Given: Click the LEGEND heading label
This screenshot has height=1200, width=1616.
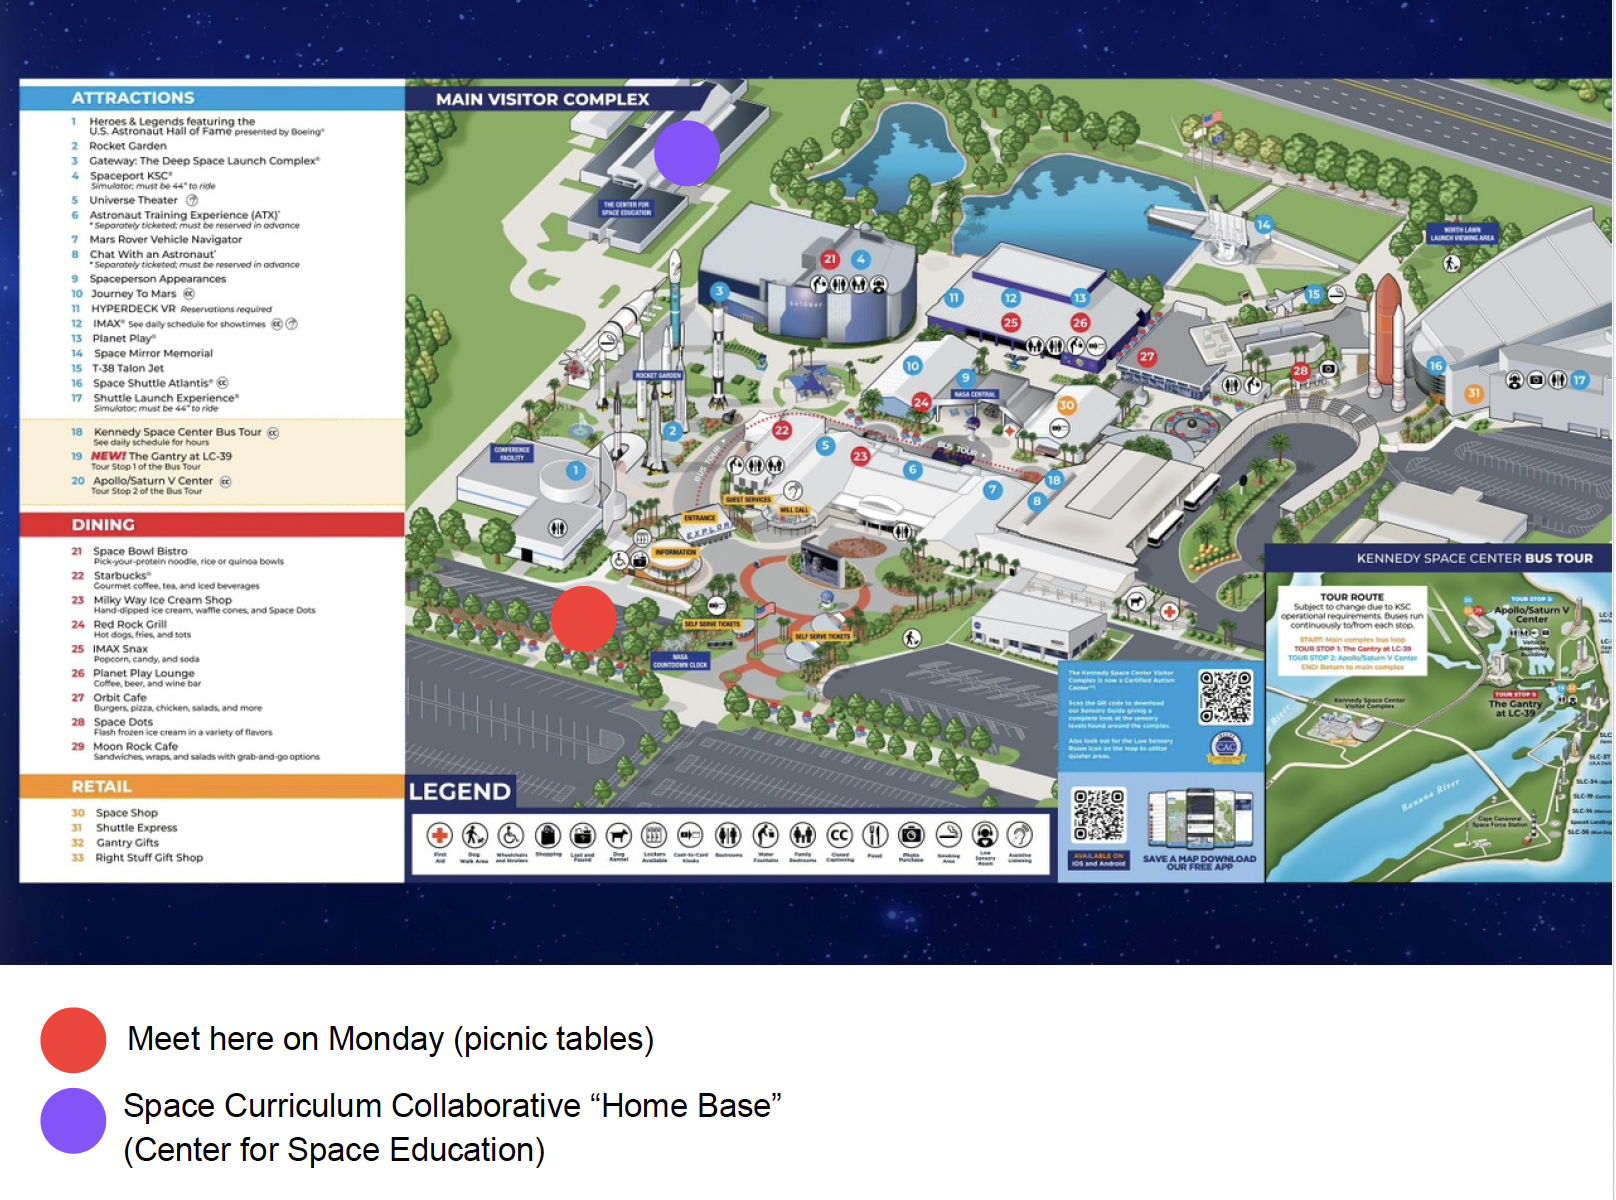Looking at the screenshot, I should coord(460,791).
